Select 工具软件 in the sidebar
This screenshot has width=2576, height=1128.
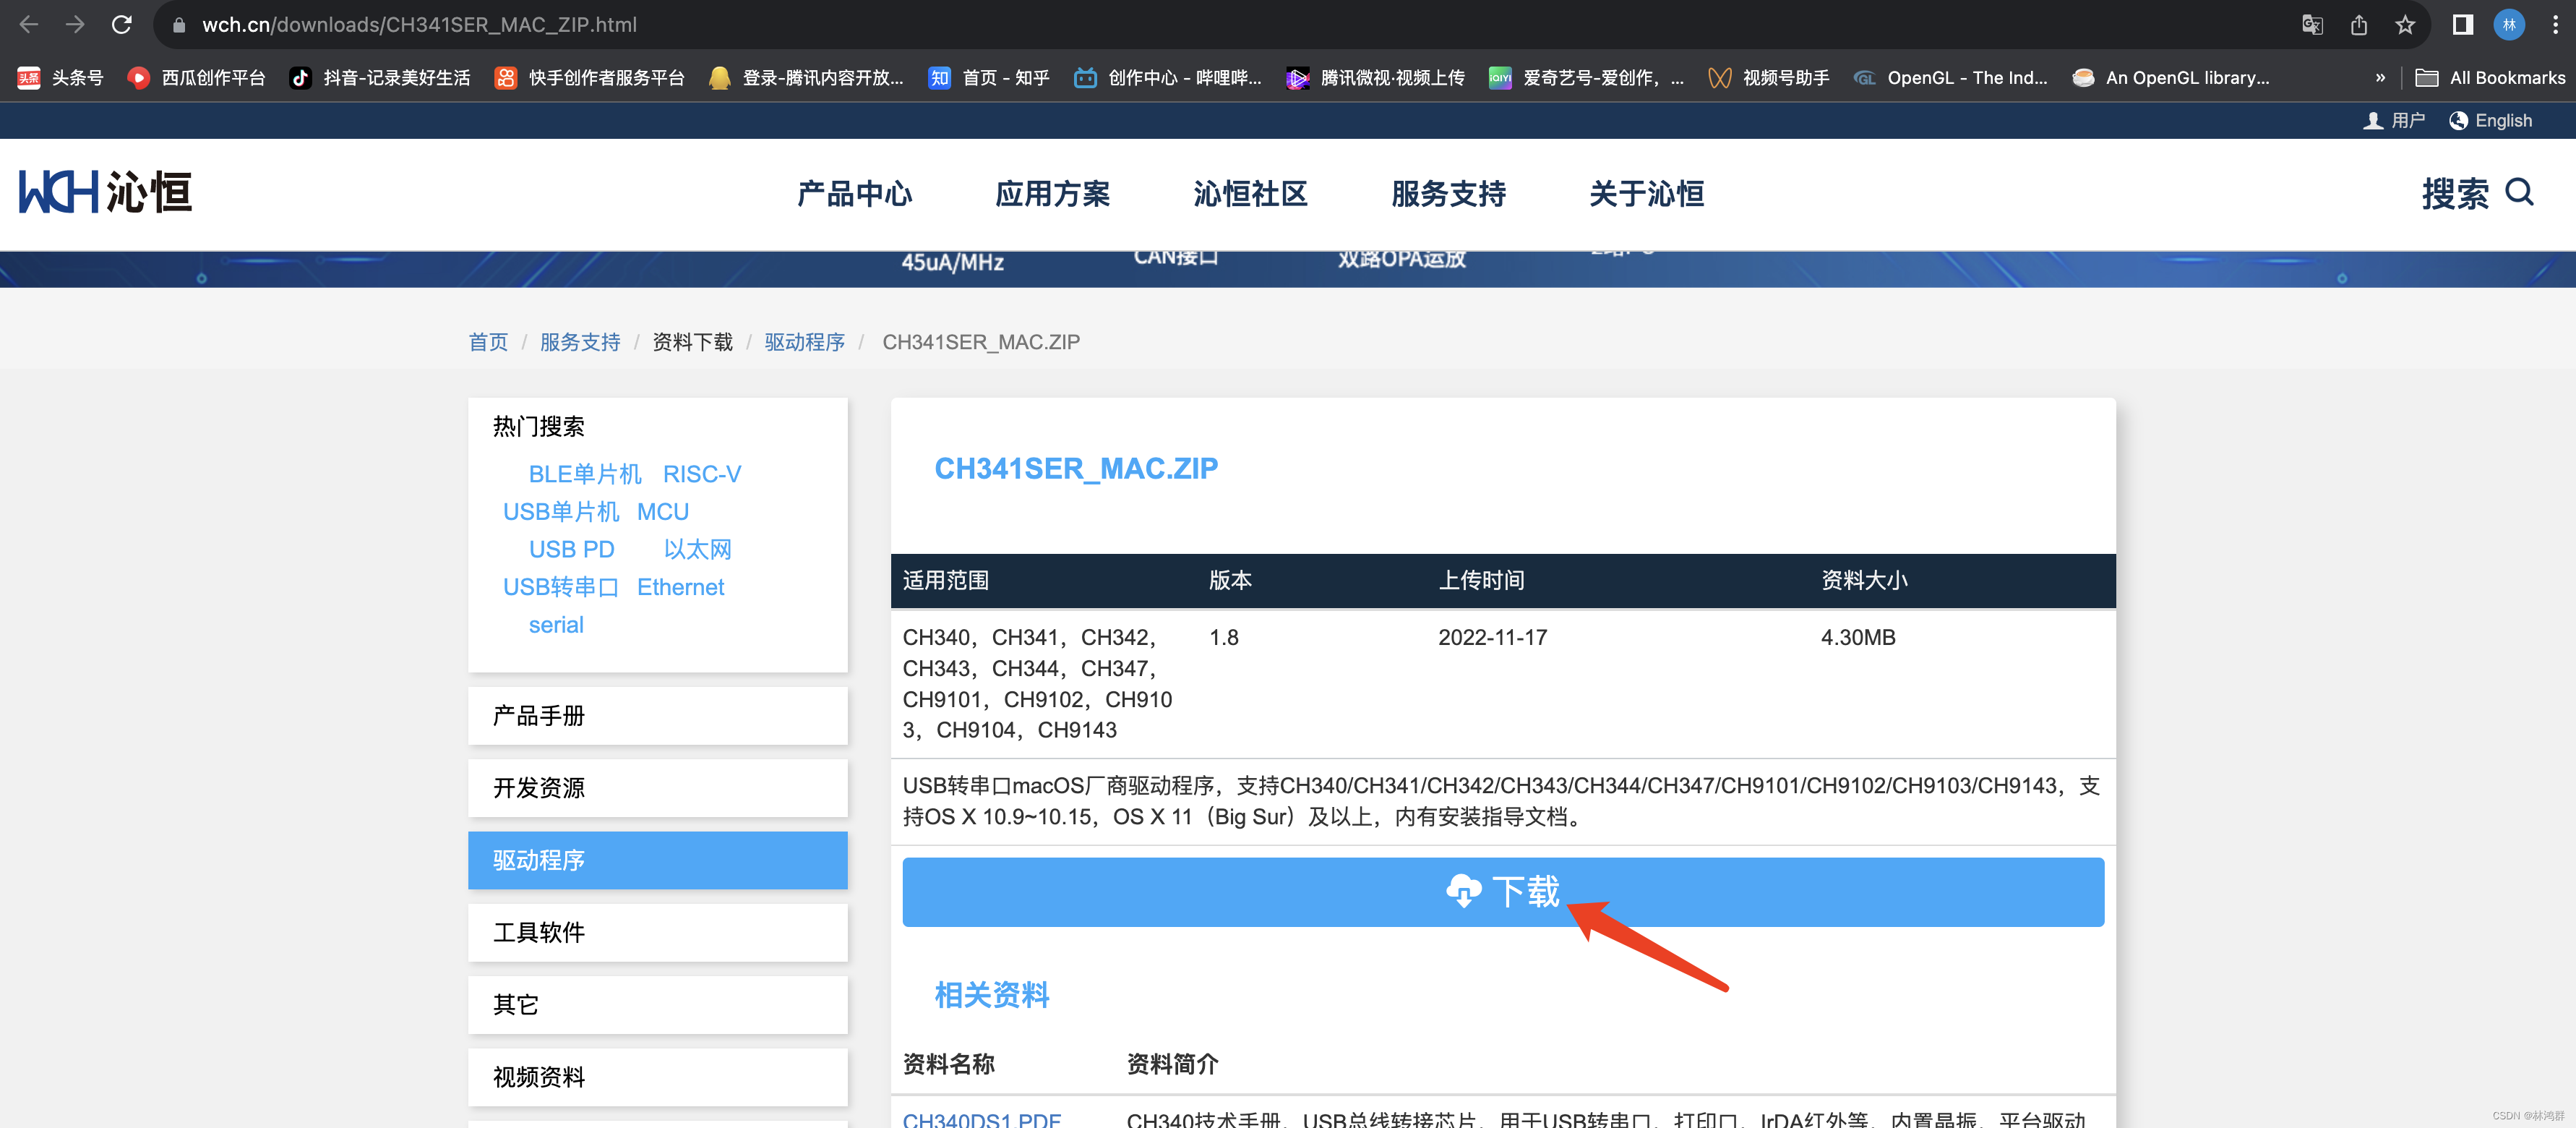coord(657,933)
